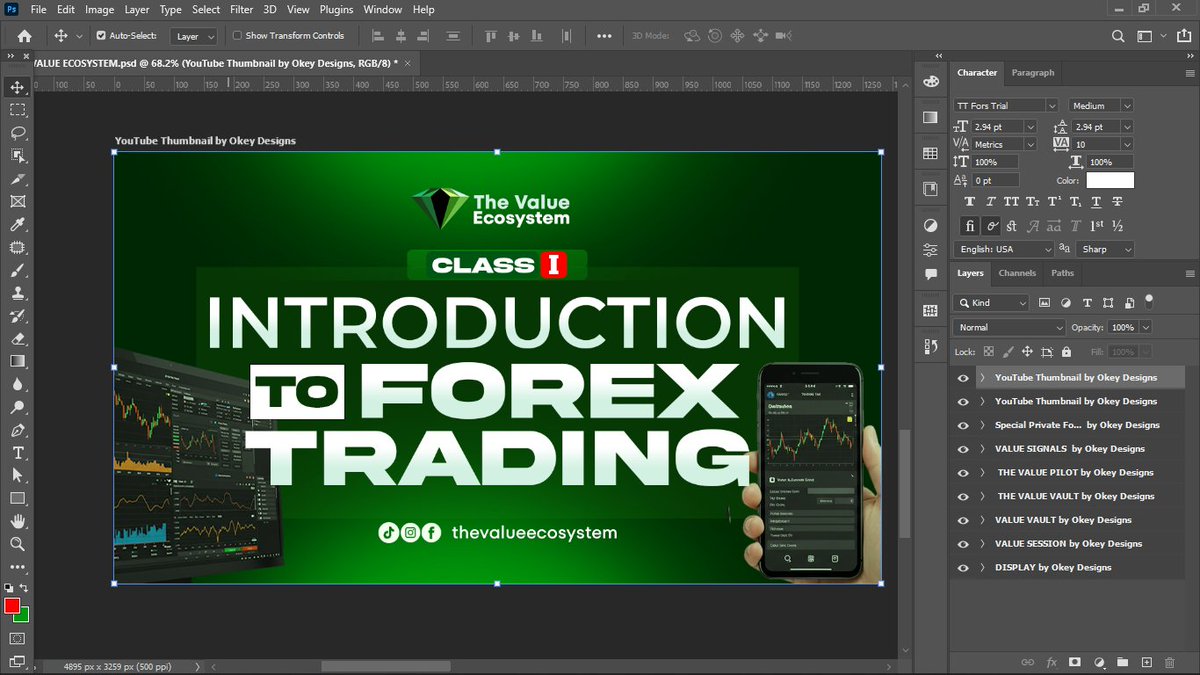Viewport: 1200px width, 675px height.
Task: Select the Brush tool
Action: click(x=17, y=271)
